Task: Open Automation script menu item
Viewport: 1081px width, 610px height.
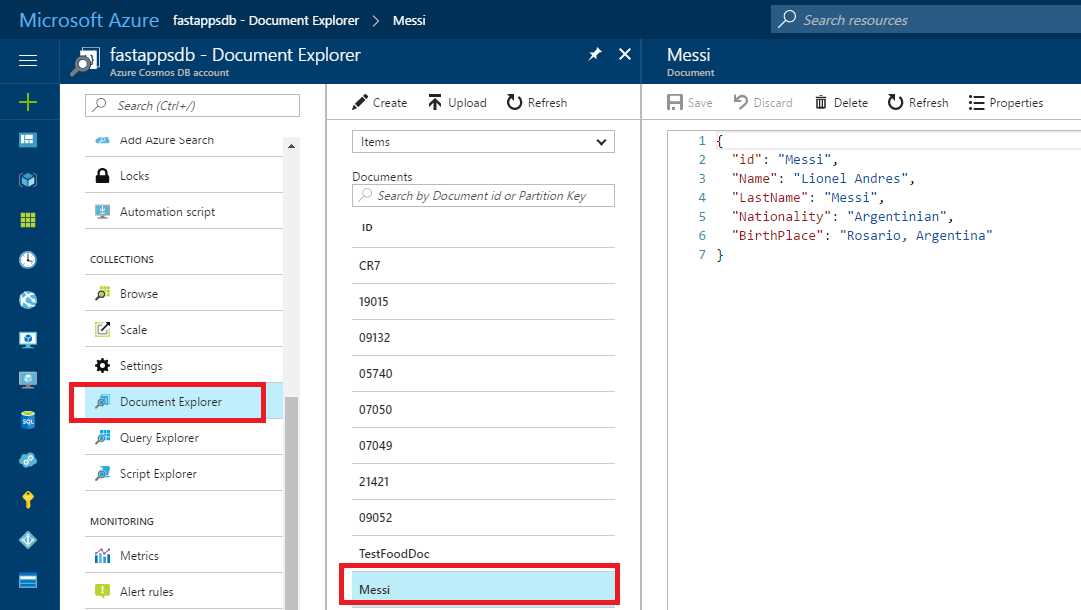Action: point(184,212)
